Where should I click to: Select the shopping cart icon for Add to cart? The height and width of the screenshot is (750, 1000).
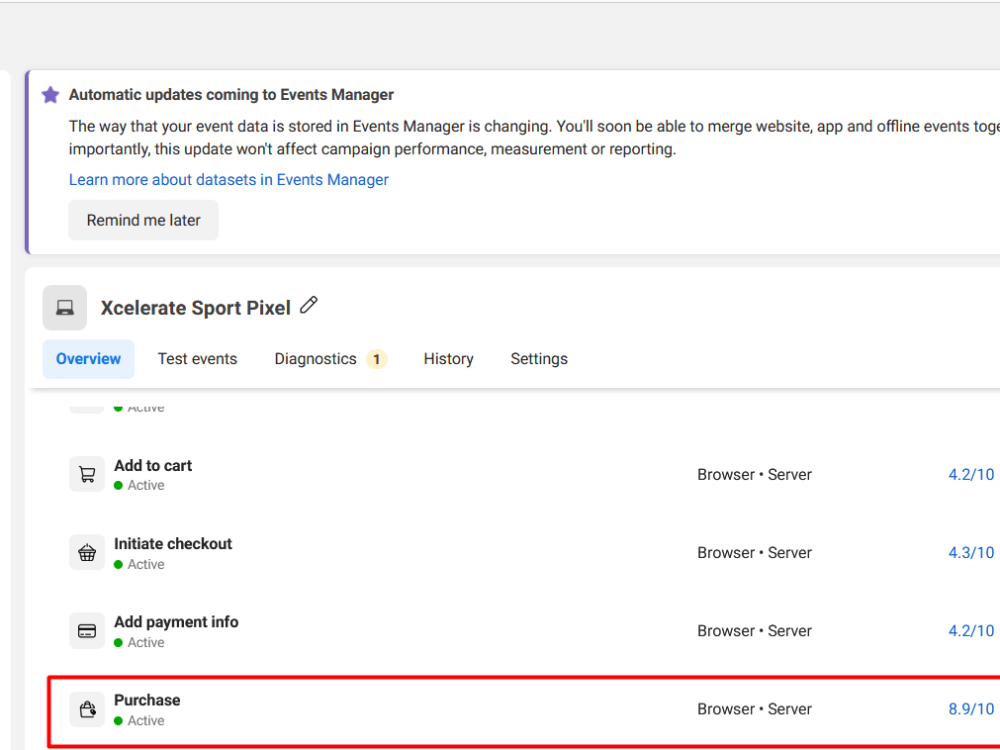[87, 473]
